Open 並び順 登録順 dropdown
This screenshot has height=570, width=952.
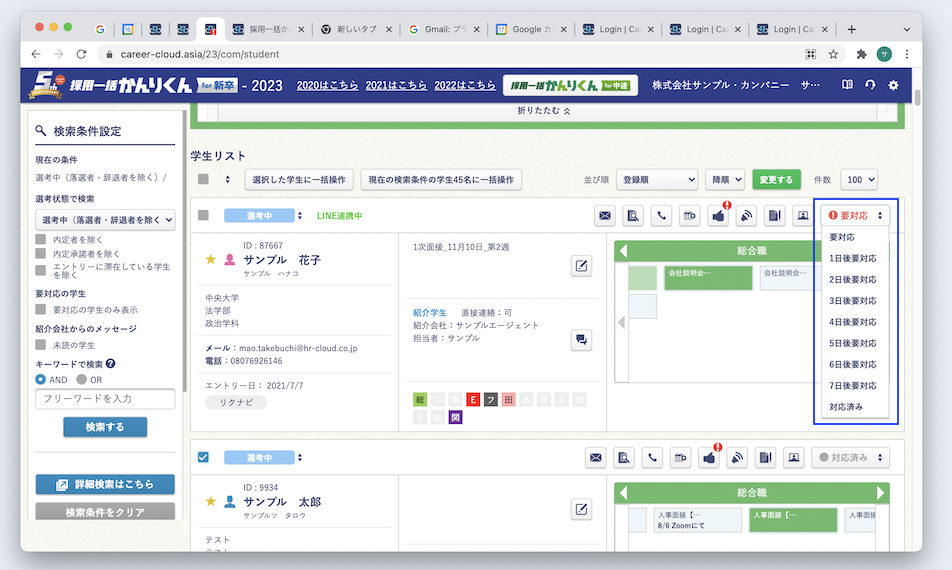pyautogui.click(x=657, y=180)
